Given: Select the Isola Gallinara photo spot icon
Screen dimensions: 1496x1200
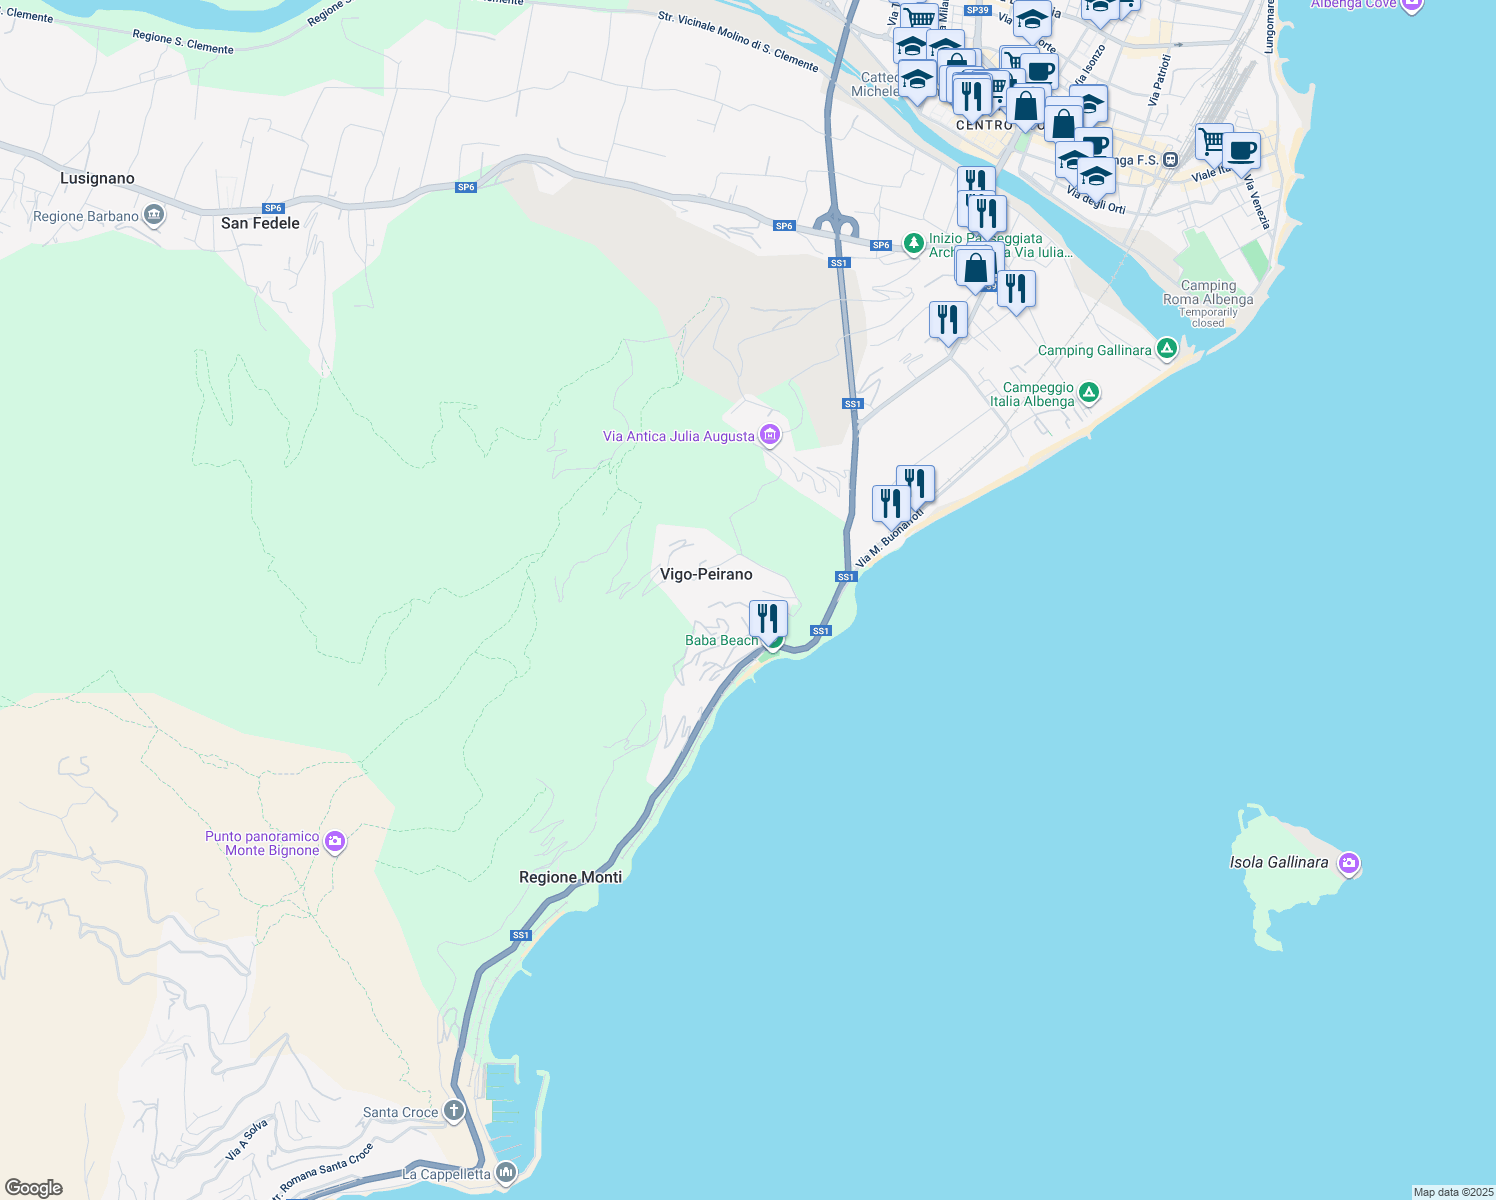Looking at the screenshot, I should pos(1349,863).
